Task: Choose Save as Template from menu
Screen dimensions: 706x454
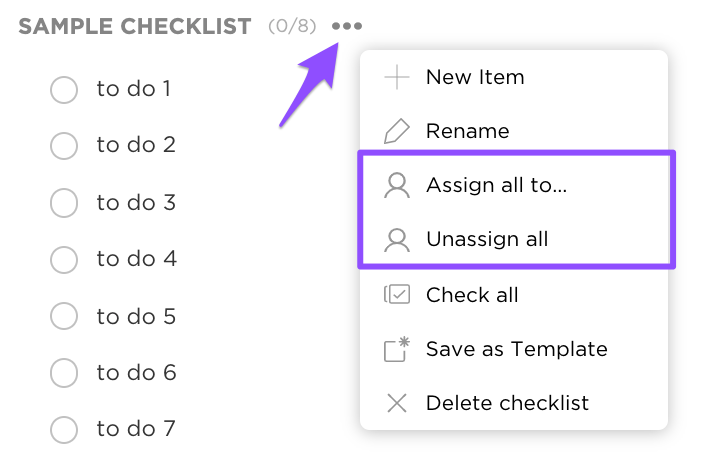Action: [x=516, y=349]
